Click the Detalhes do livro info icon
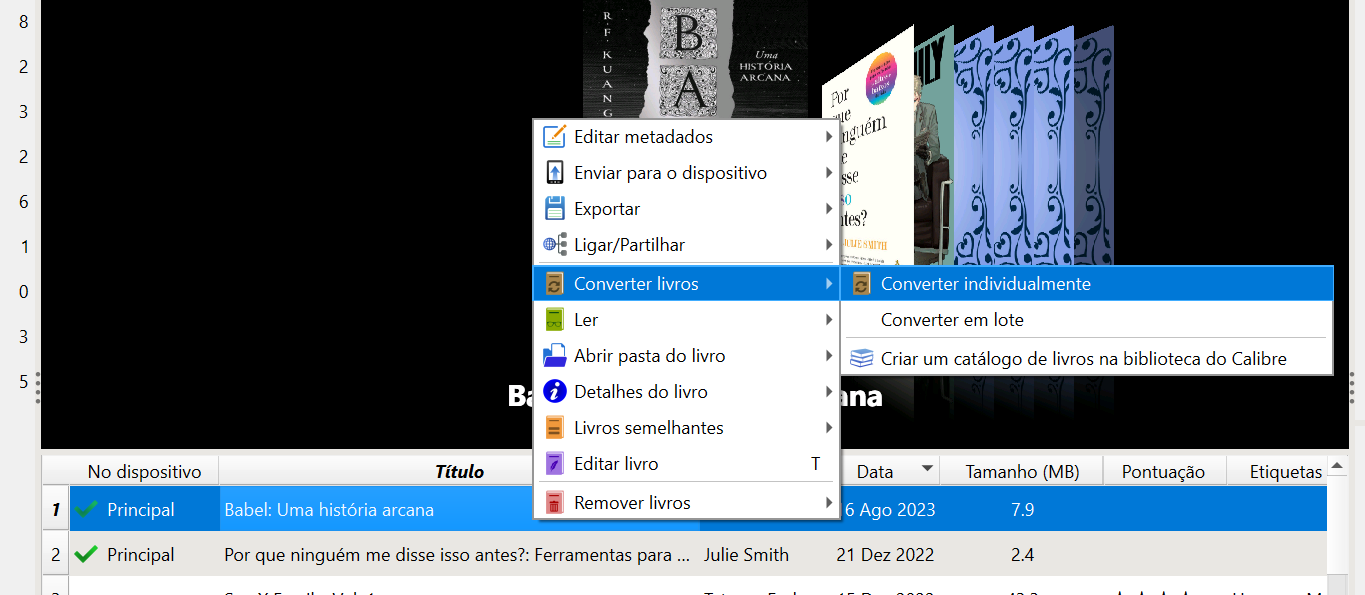The width and height of the screenshot is (1365, 595). pos(554,392)
